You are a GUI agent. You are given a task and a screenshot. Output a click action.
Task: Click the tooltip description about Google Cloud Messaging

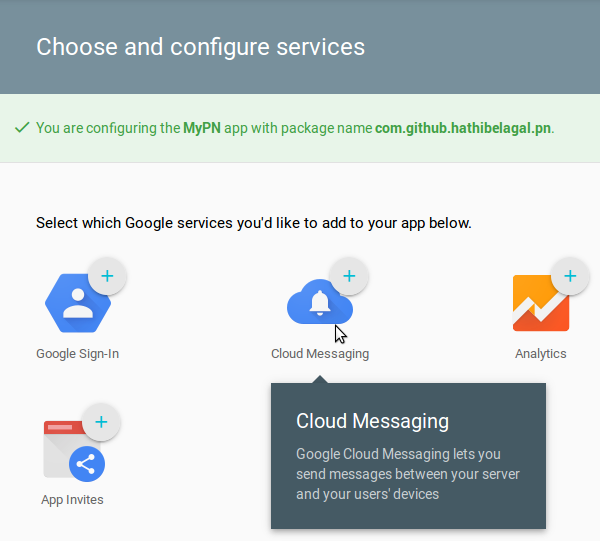coord(408,474)
